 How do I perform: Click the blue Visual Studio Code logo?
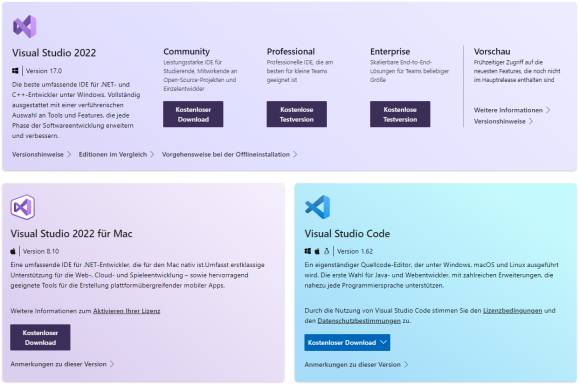tap(317, 207)
